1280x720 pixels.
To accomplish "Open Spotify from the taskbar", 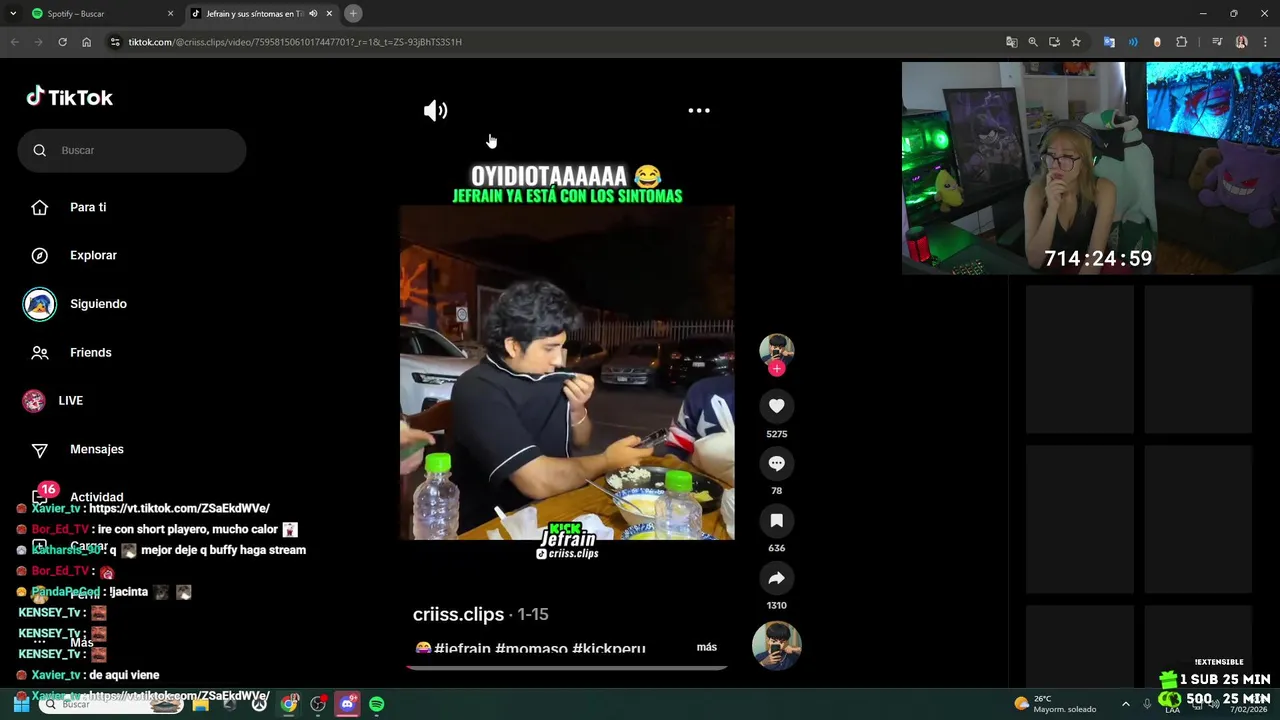I will pos(377,704).
